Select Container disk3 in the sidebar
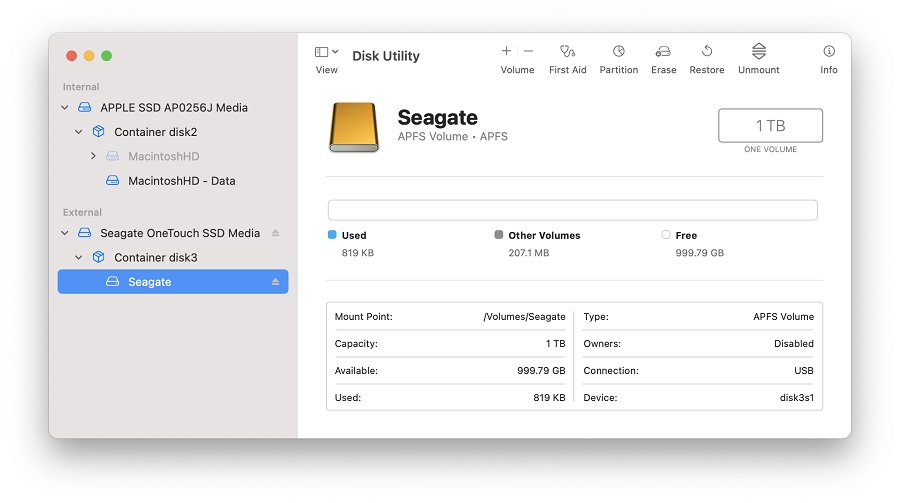900x503 pixels. tap(155, 257)
